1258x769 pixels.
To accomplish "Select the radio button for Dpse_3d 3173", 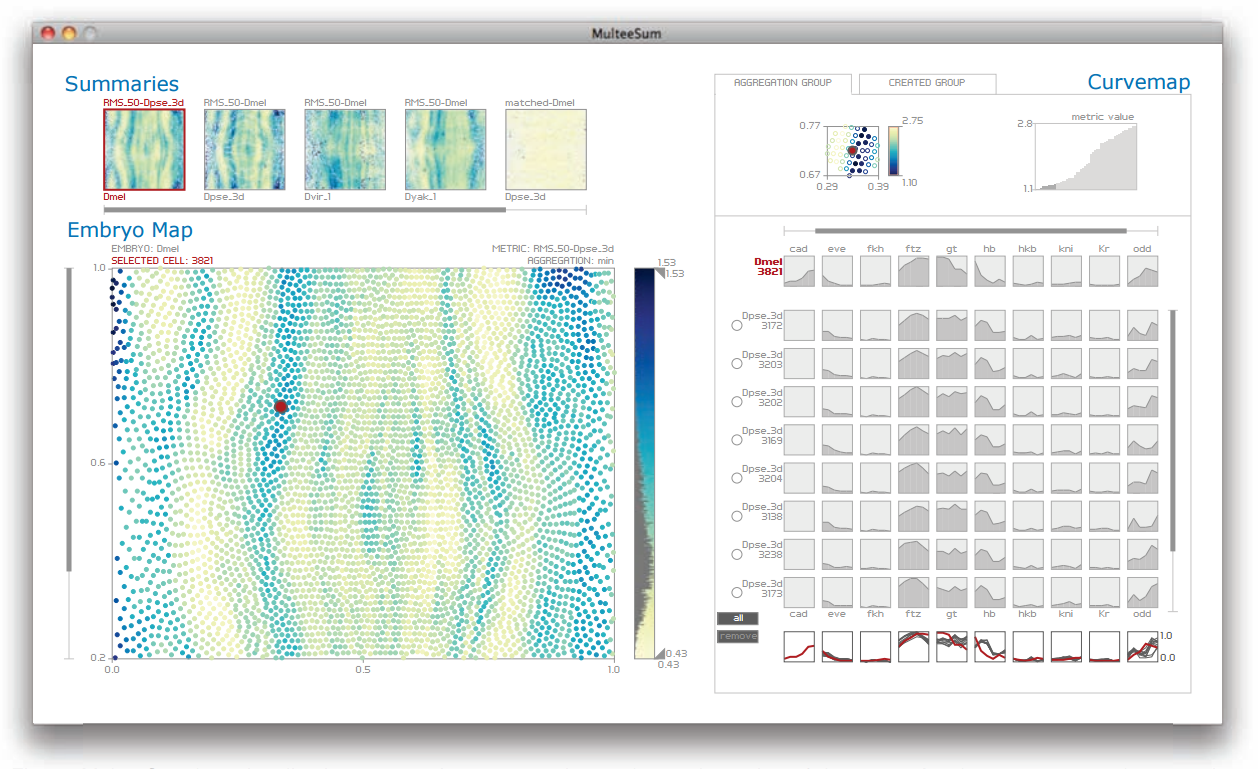I will 737,591.
